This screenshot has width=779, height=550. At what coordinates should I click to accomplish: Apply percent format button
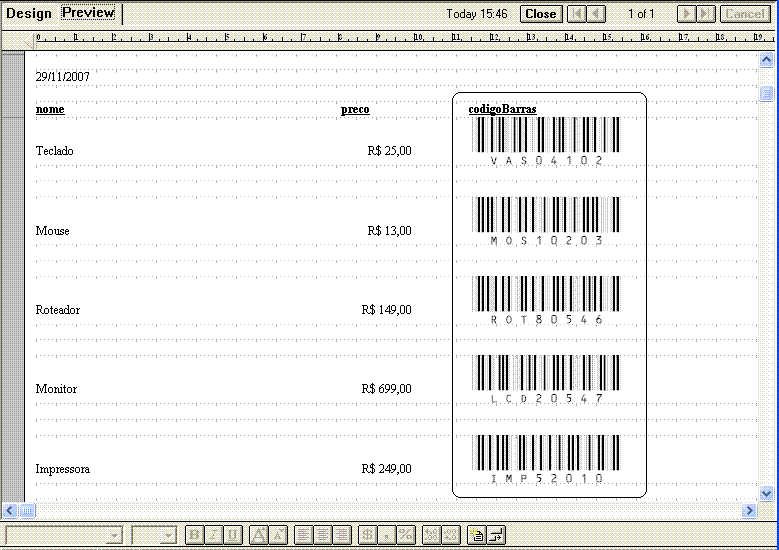click(406, 535)
